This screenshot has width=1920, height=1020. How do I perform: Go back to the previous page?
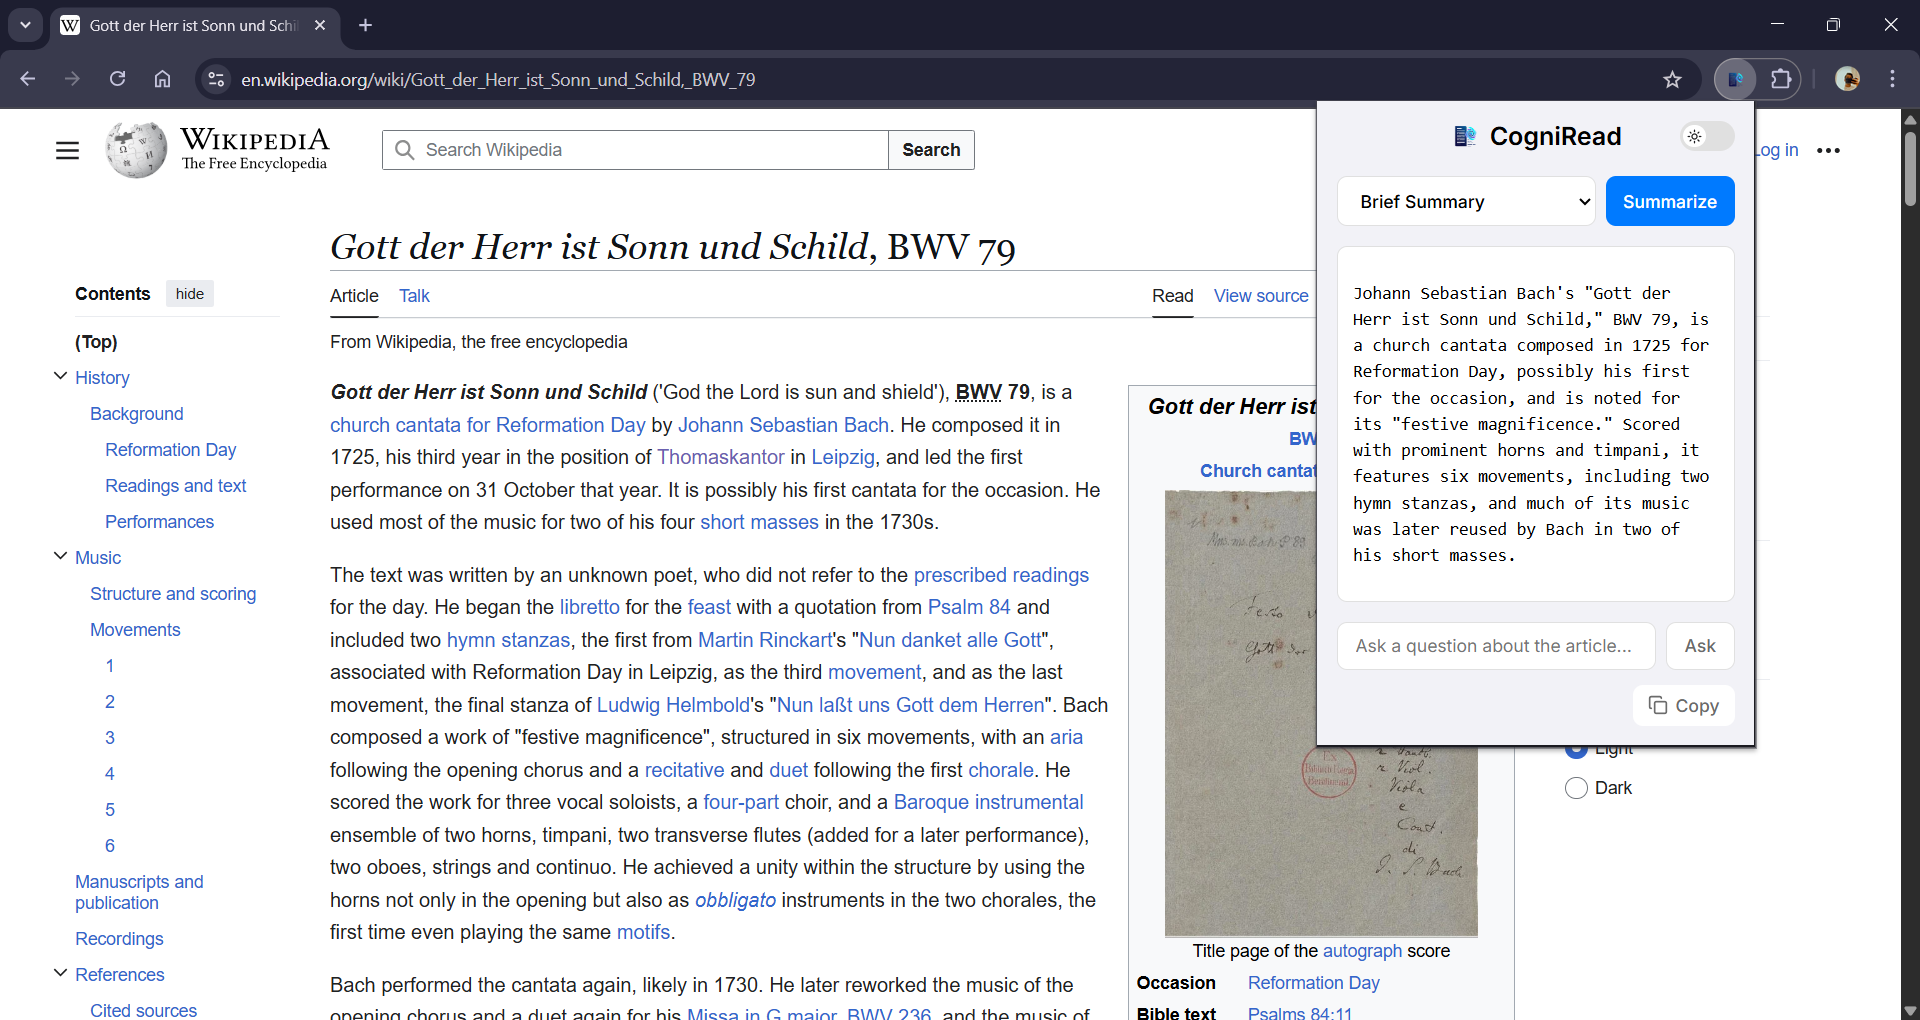[28, 79]
